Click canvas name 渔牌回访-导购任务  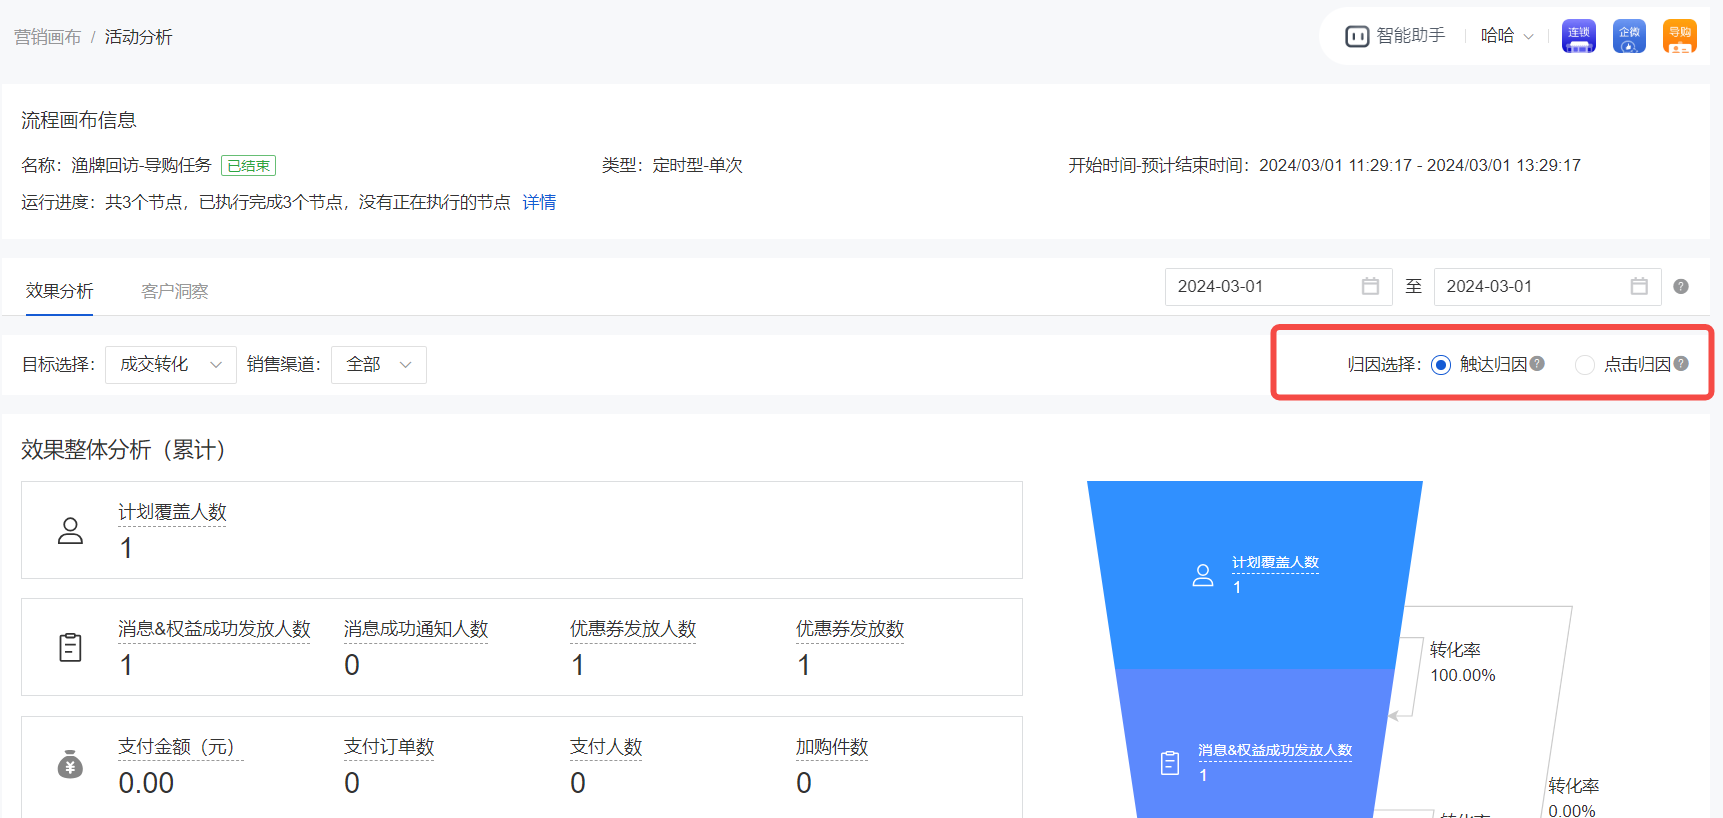(141, 165)
